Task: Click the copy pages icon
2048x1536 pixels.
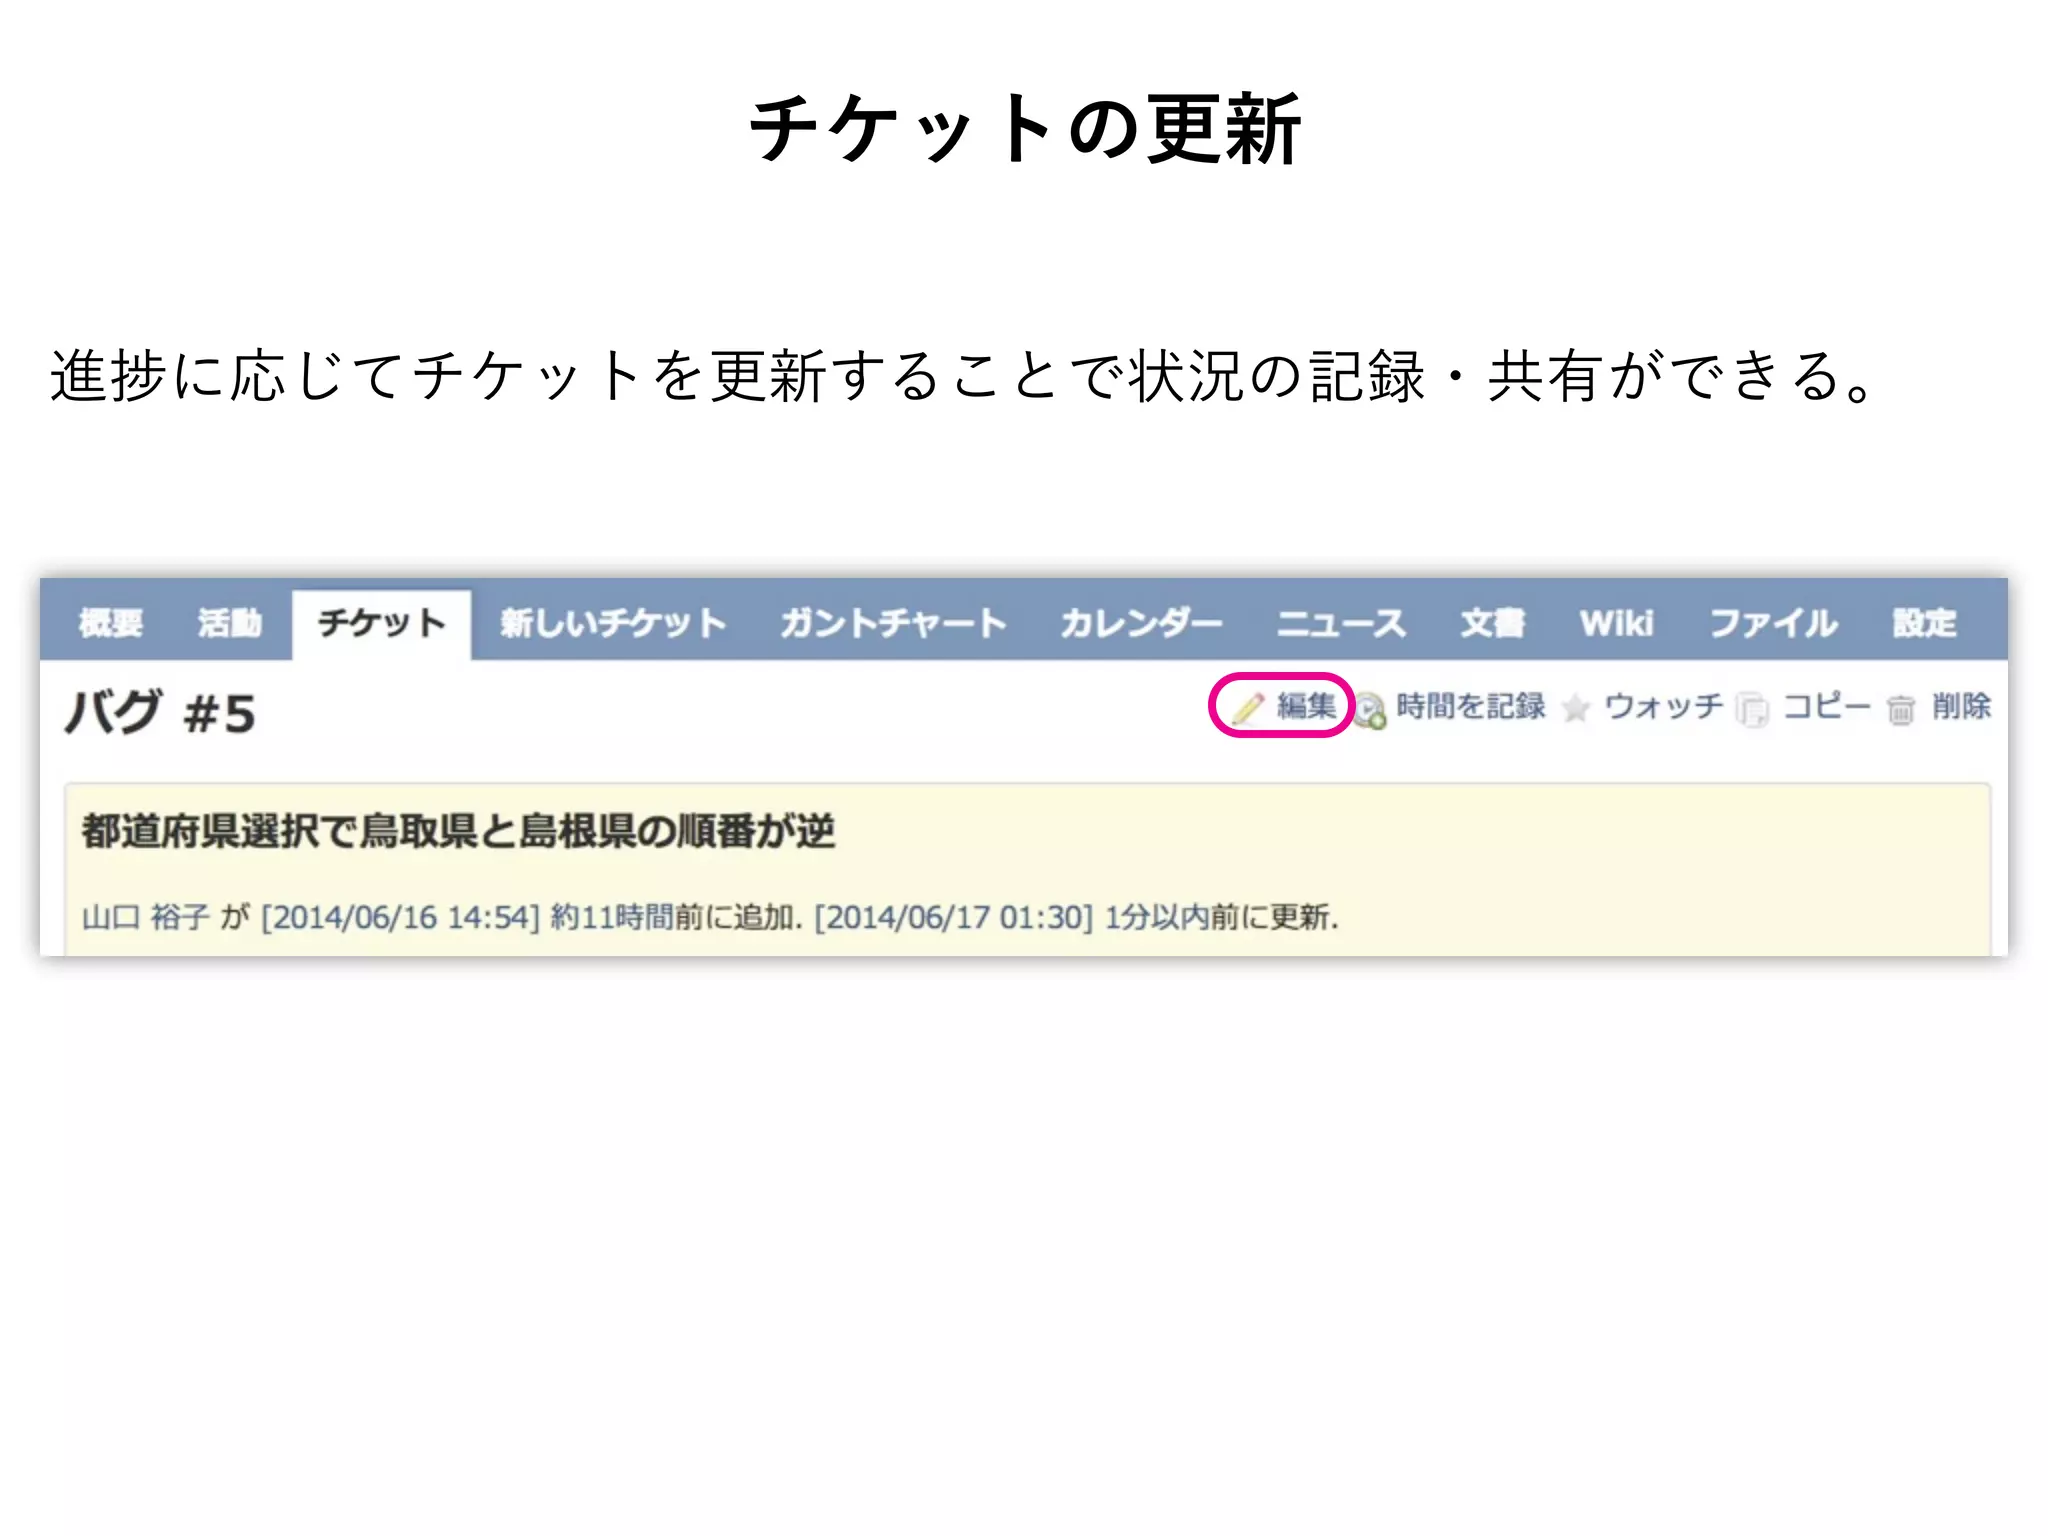Action: pyautogui.click(x=1752, y=710)
